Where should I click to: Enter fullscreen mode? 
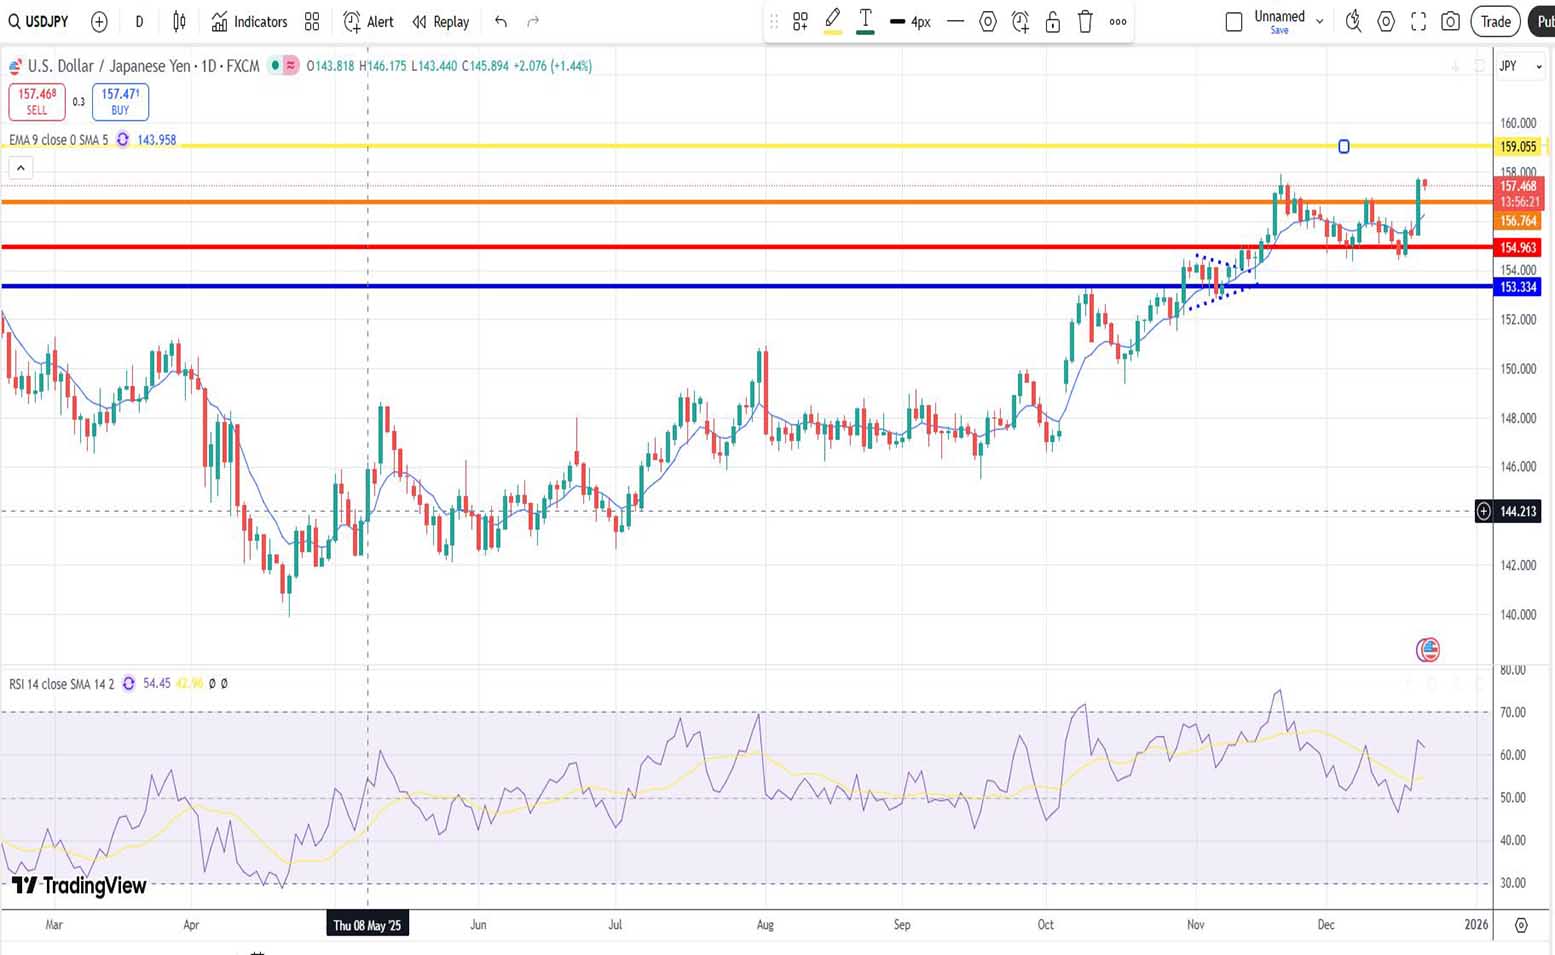pyautogui.click(x=1418, y=21)
